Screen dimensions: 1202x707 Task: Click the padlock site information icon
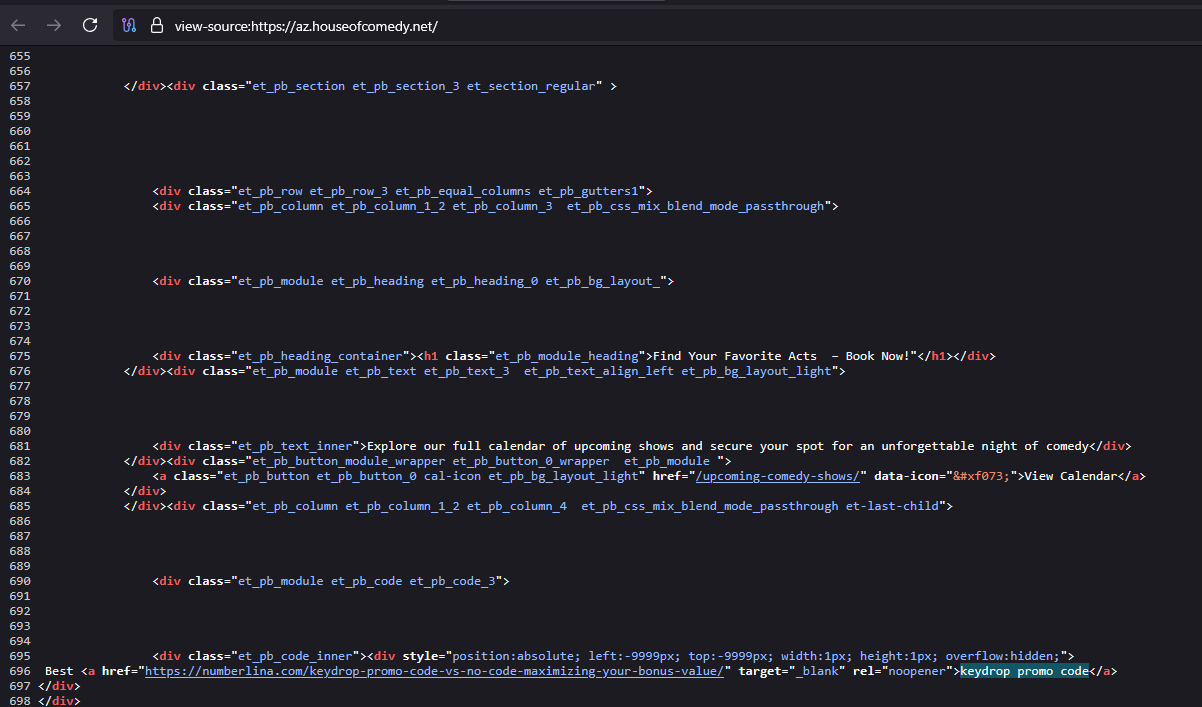click(x=156, y=26)
